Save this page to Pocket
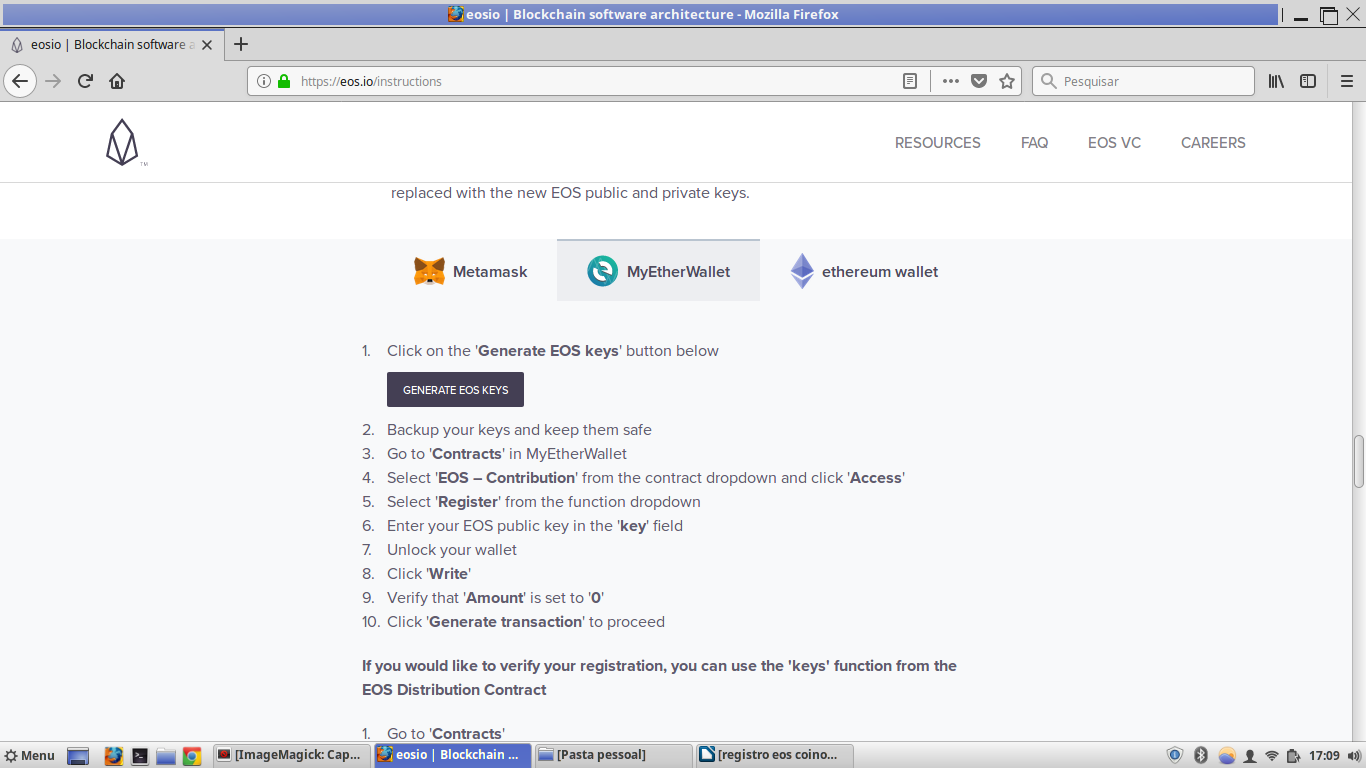This screenshot has width=1366, height=768. point(979,81)
